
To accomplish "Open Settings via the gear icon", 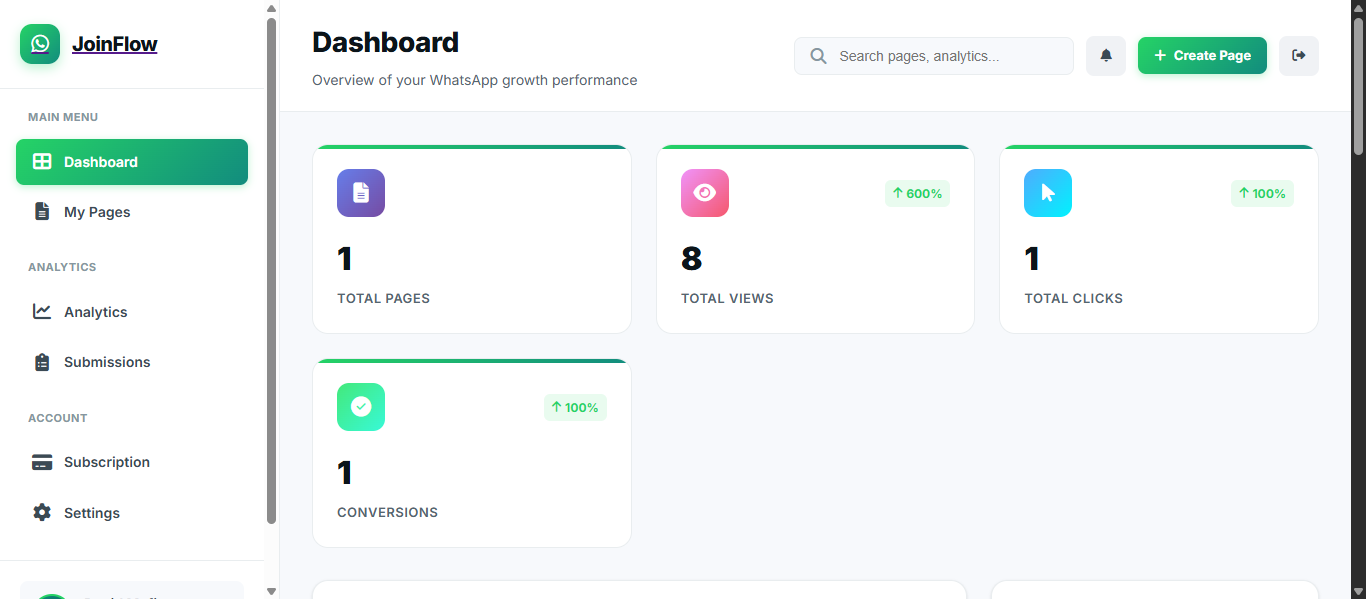I will 41,512.
